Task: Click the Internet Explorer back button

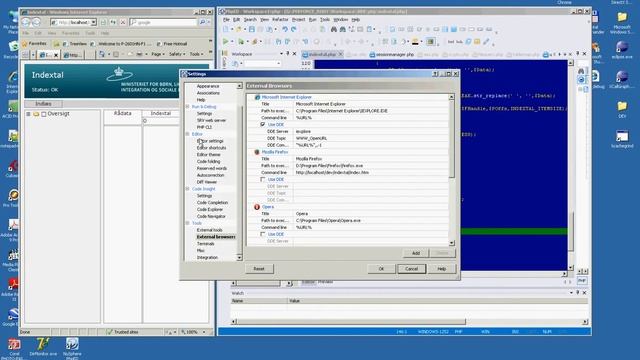Action: (27, 22)
